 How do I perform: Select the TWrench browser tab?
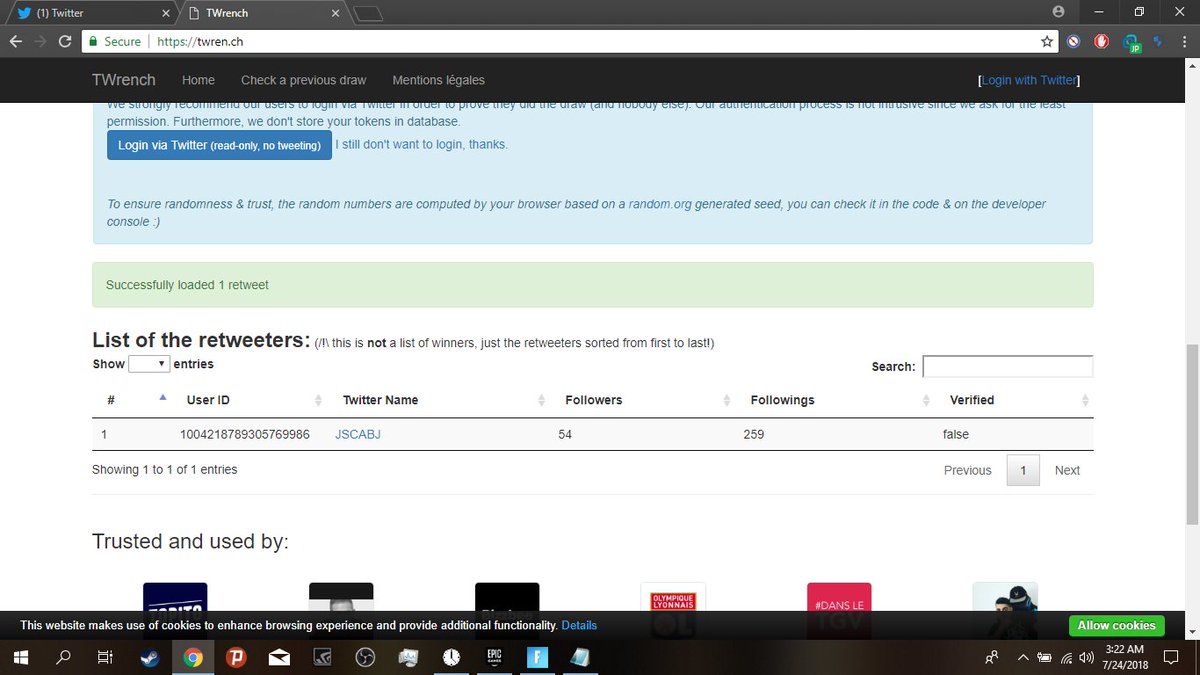click(x=260, y=13)
